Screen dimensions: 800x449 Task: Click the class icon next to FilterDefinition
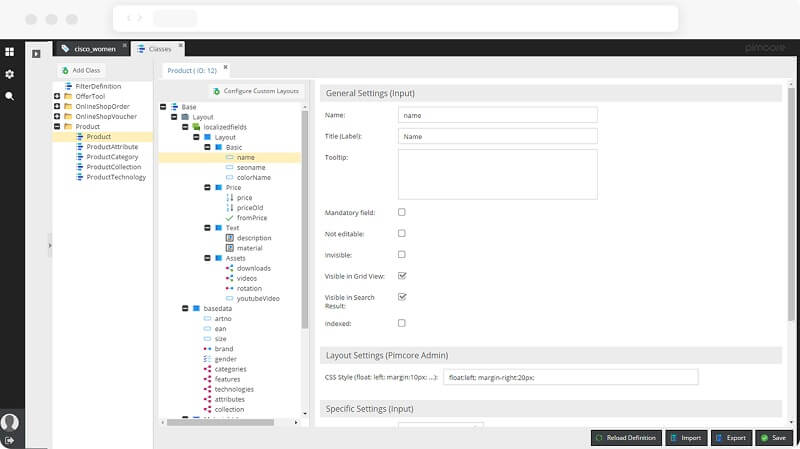68,86
